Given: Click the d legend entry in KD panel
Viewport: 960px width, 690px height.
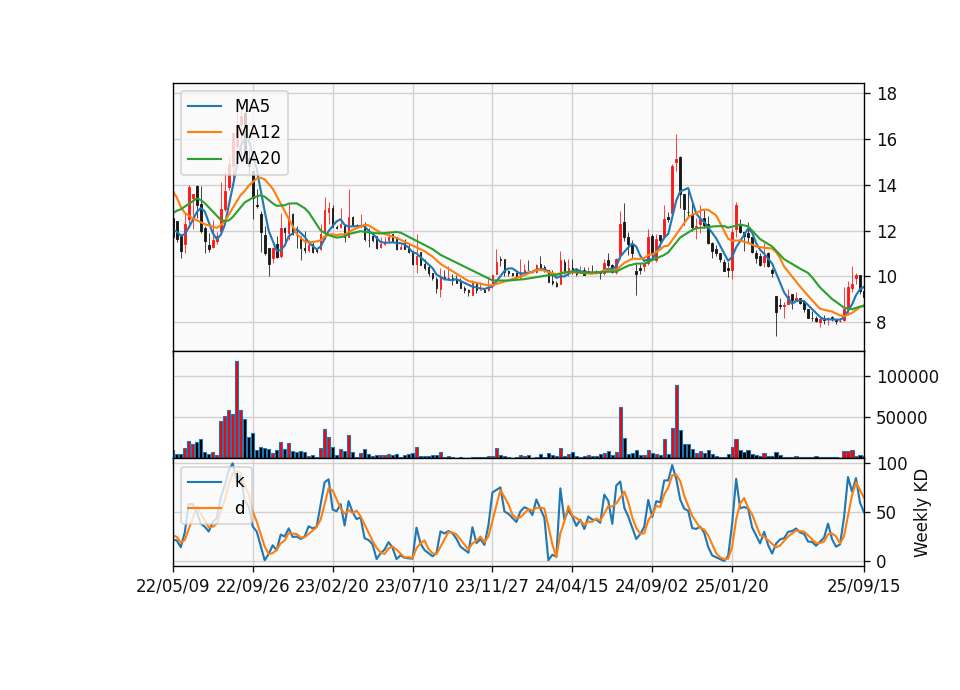Looking at the screenshot, I should point(216,508).
